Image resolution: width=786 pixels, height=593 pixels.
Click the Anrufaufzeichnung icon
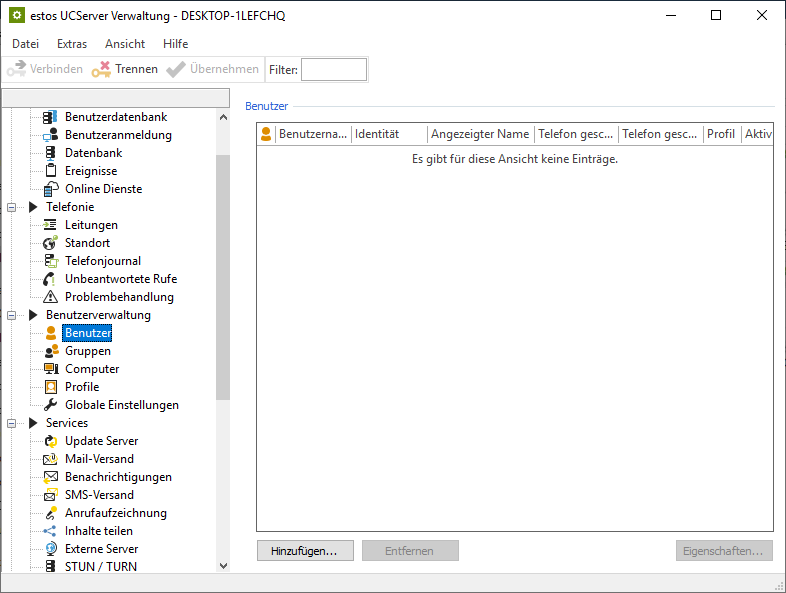(x=51, y=513)
